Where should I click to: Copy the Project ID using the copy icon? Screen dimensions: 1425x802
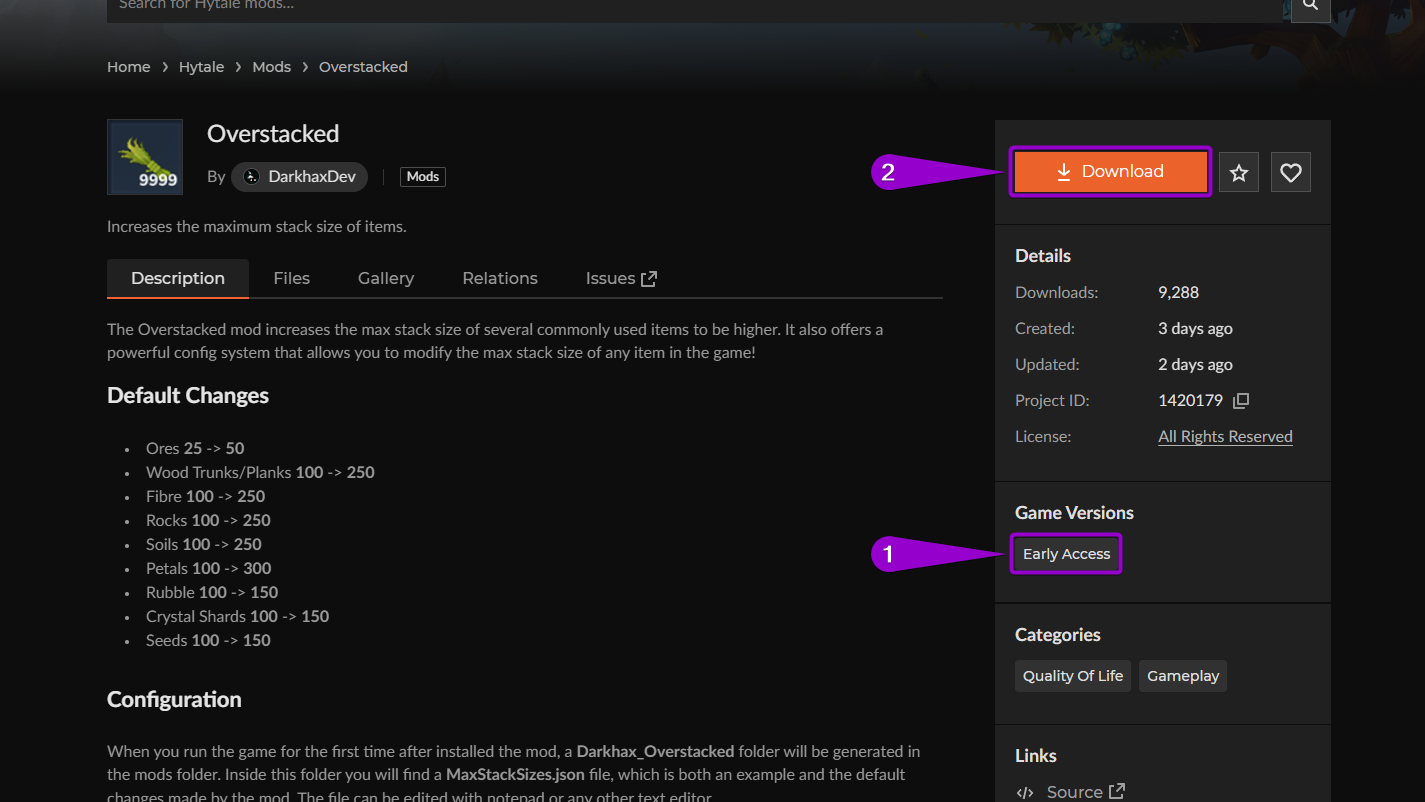1240,400
